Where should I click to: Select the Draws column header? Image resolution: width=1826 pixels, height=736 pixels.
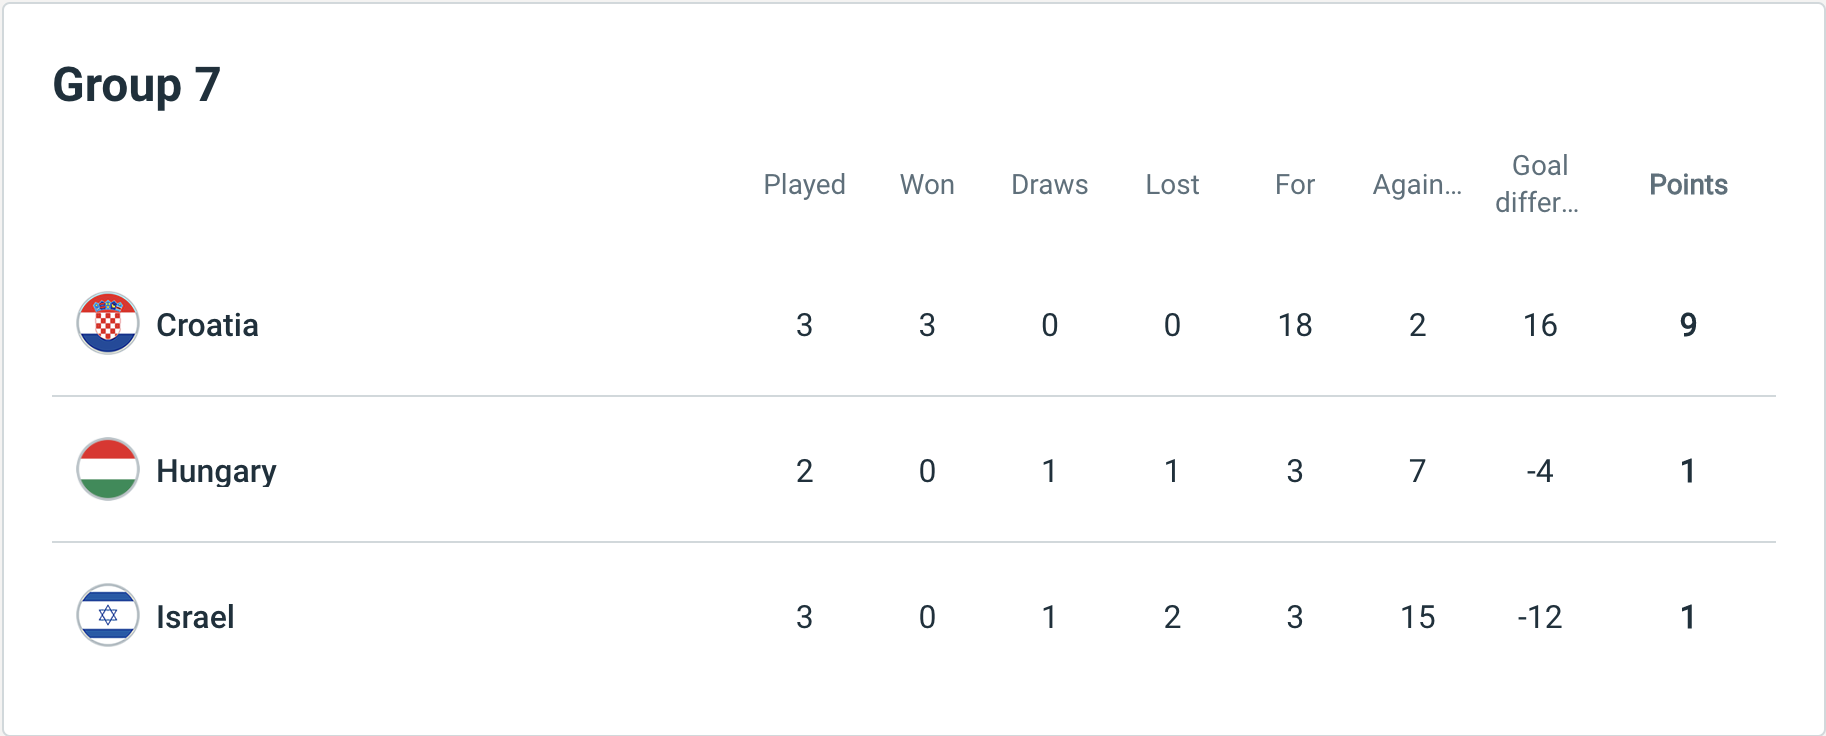point(1049,185)
